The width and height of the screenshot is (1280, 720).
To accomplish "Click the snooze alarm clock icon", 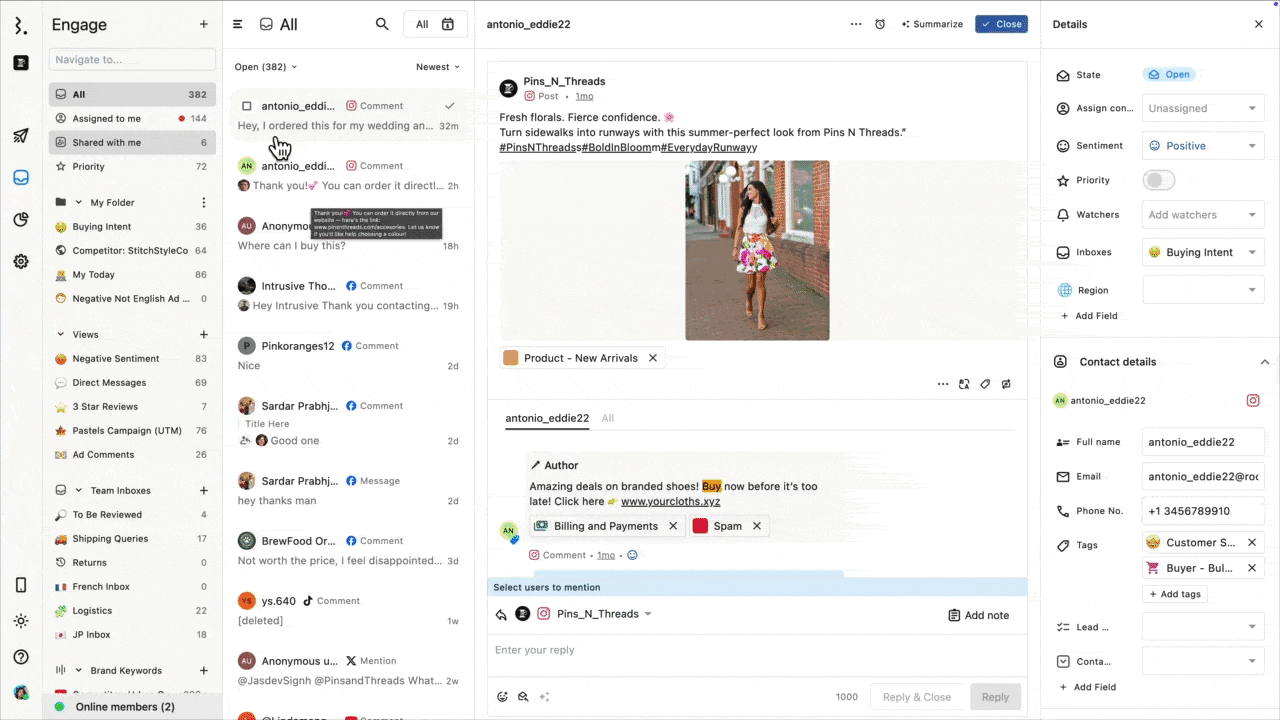I will (x=880, y=24).
